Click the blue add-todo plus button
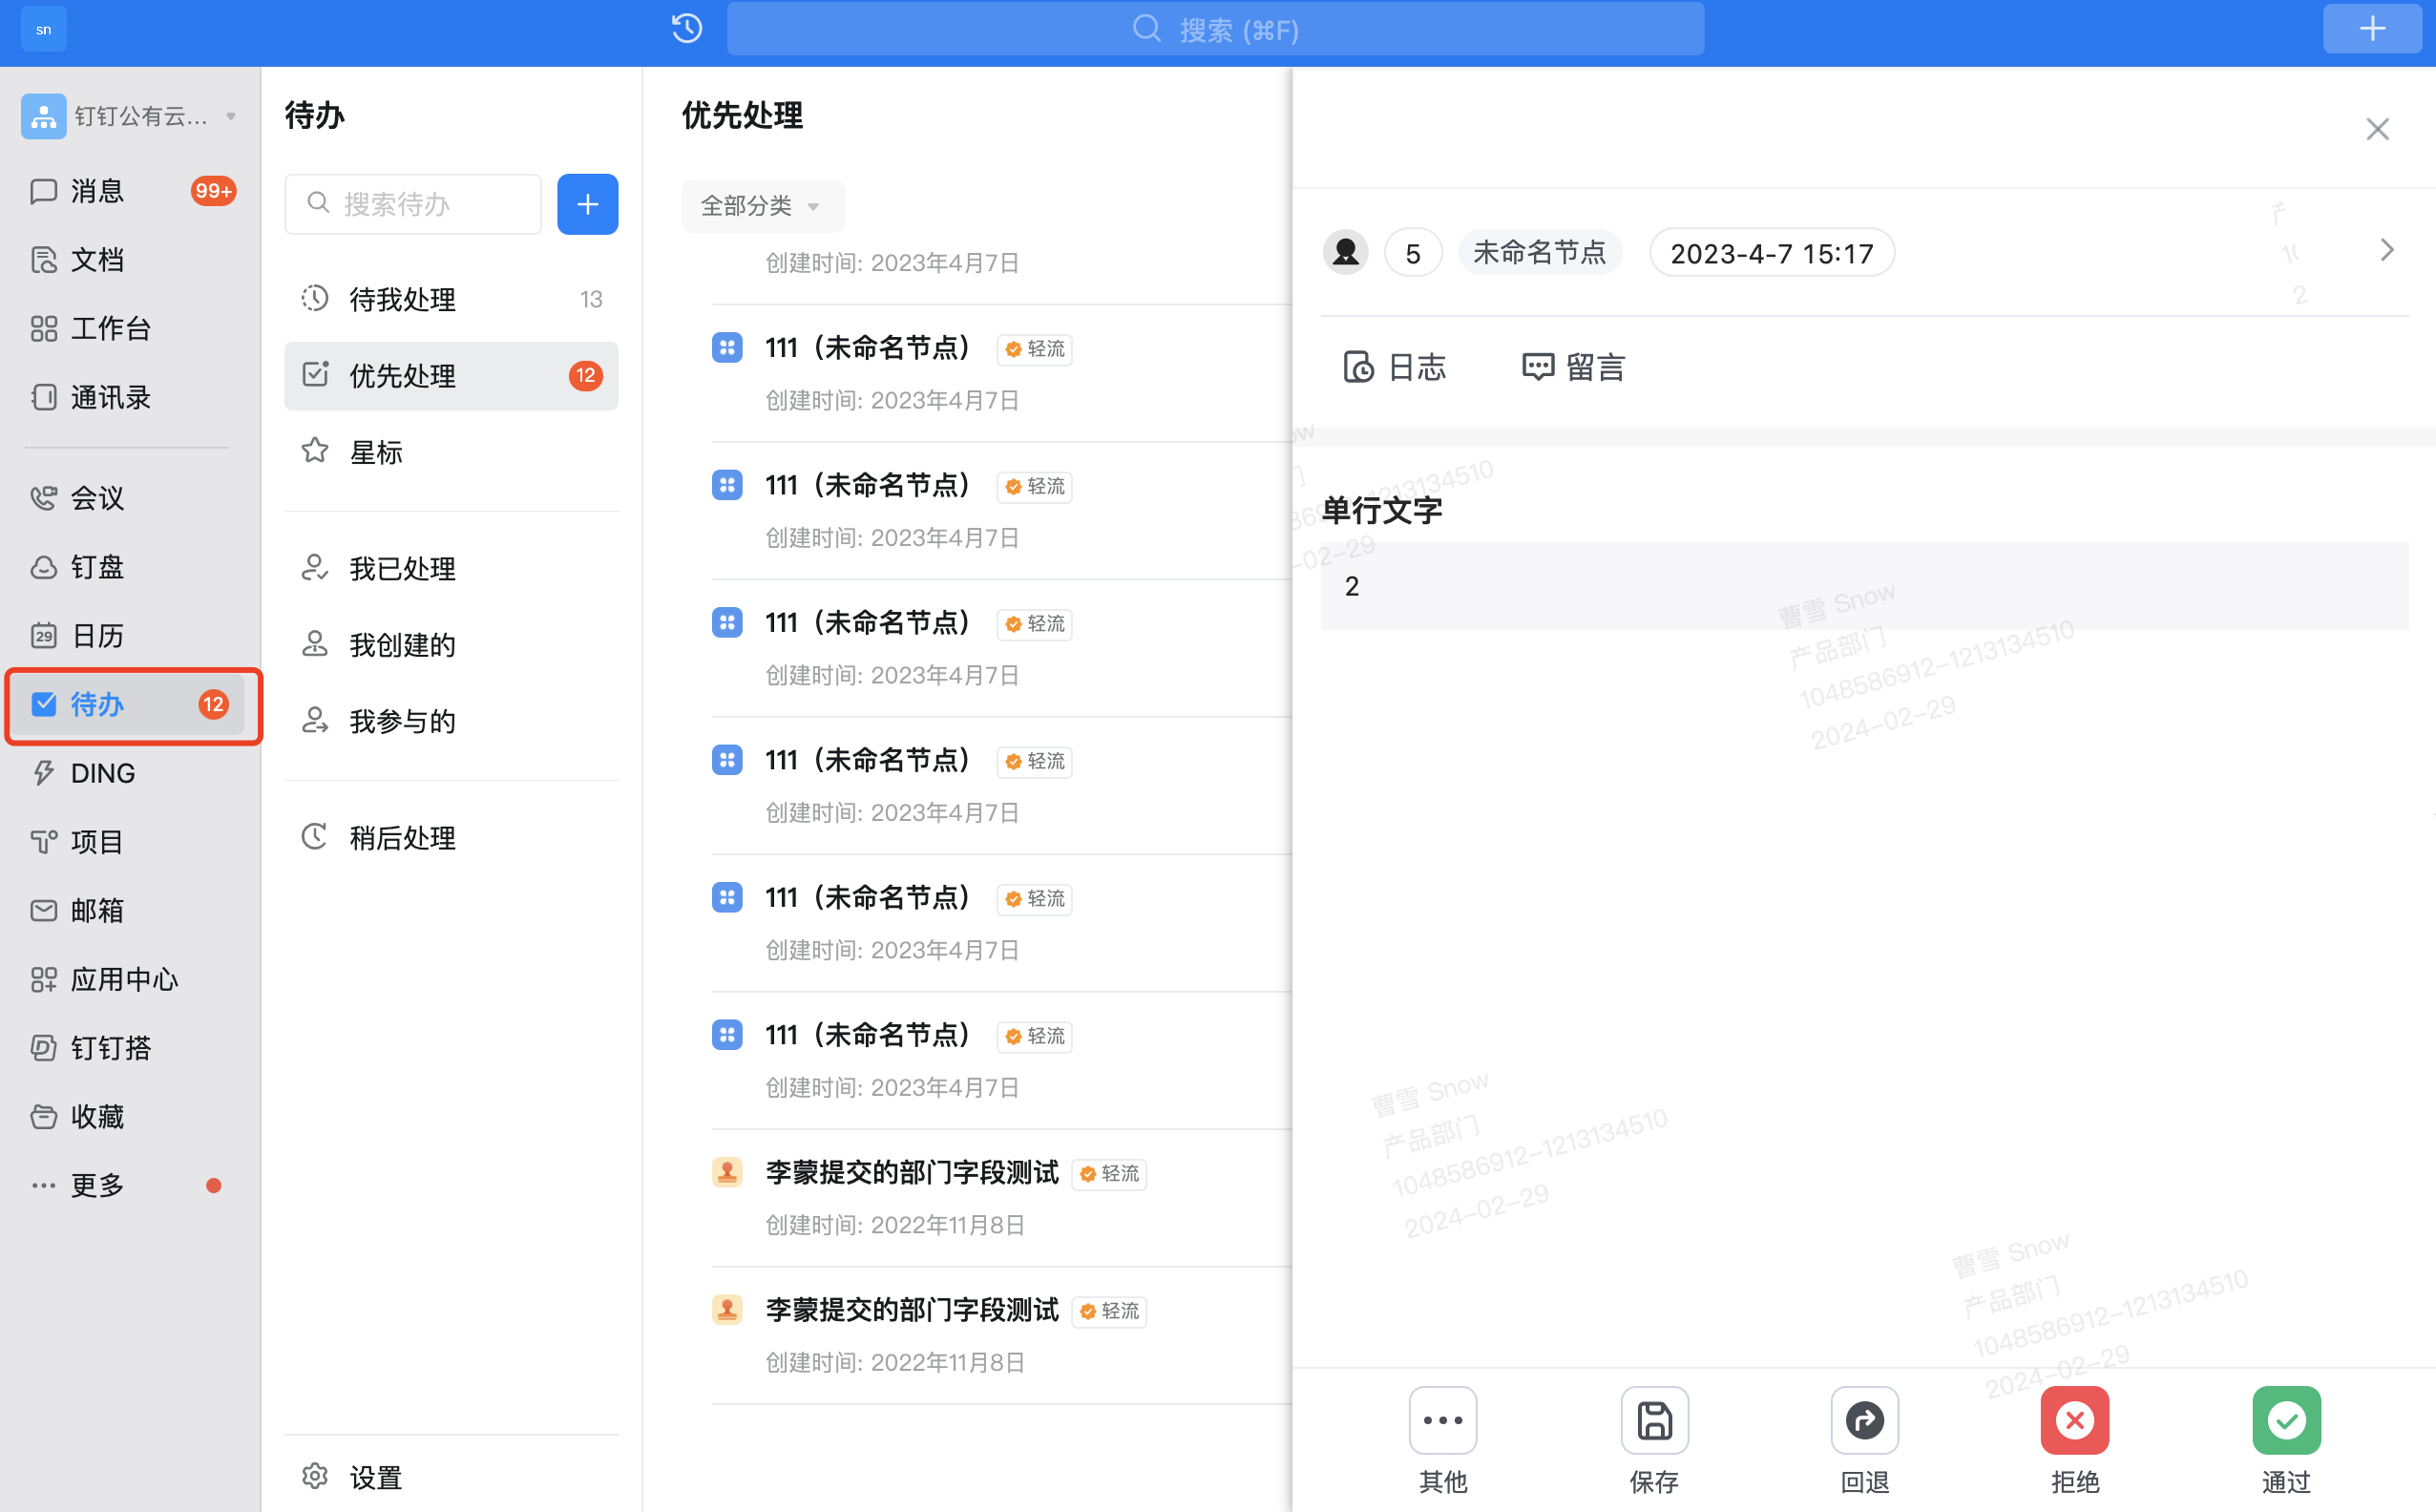Image resolution: width=2436 pixels, height=1512 pixels. (588, 204)
